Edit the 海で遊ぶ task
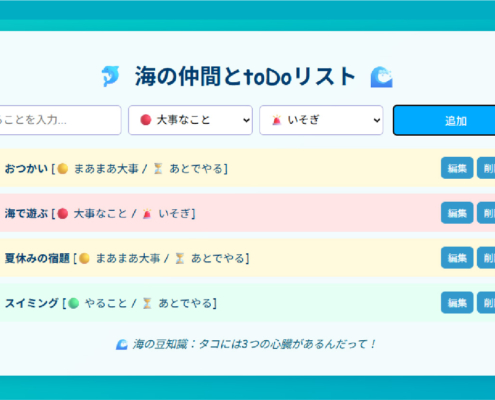 (x=457, y=213)
